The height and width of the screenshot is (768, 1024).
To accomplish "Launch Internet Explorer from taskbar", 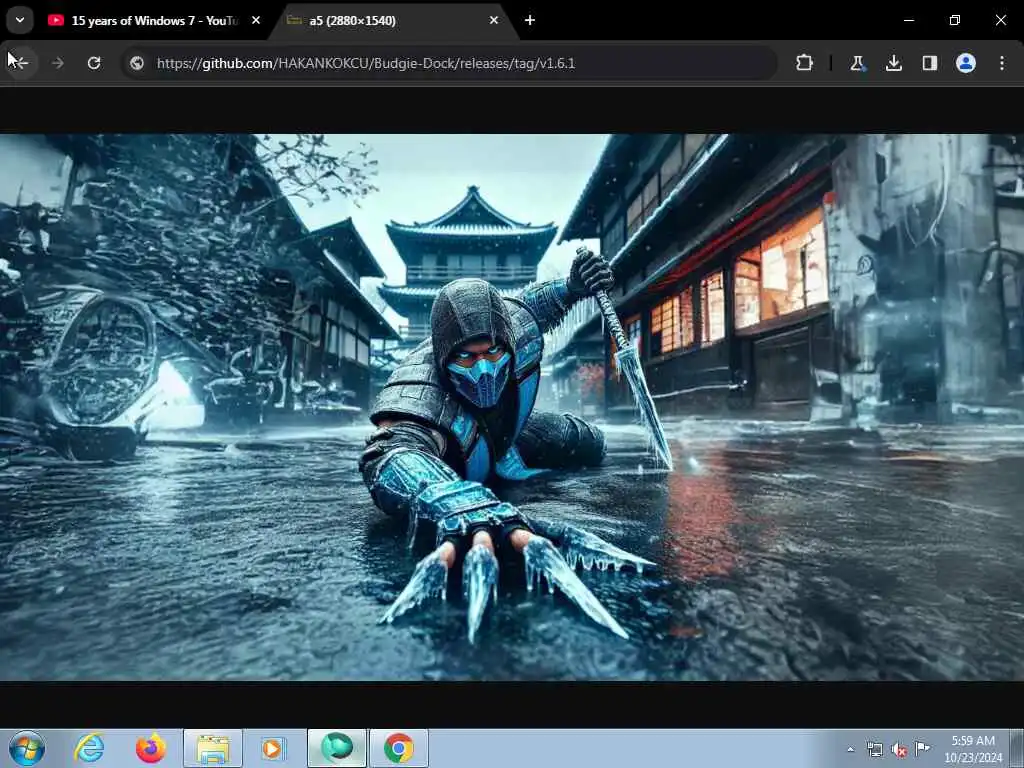I will (89, 748).
